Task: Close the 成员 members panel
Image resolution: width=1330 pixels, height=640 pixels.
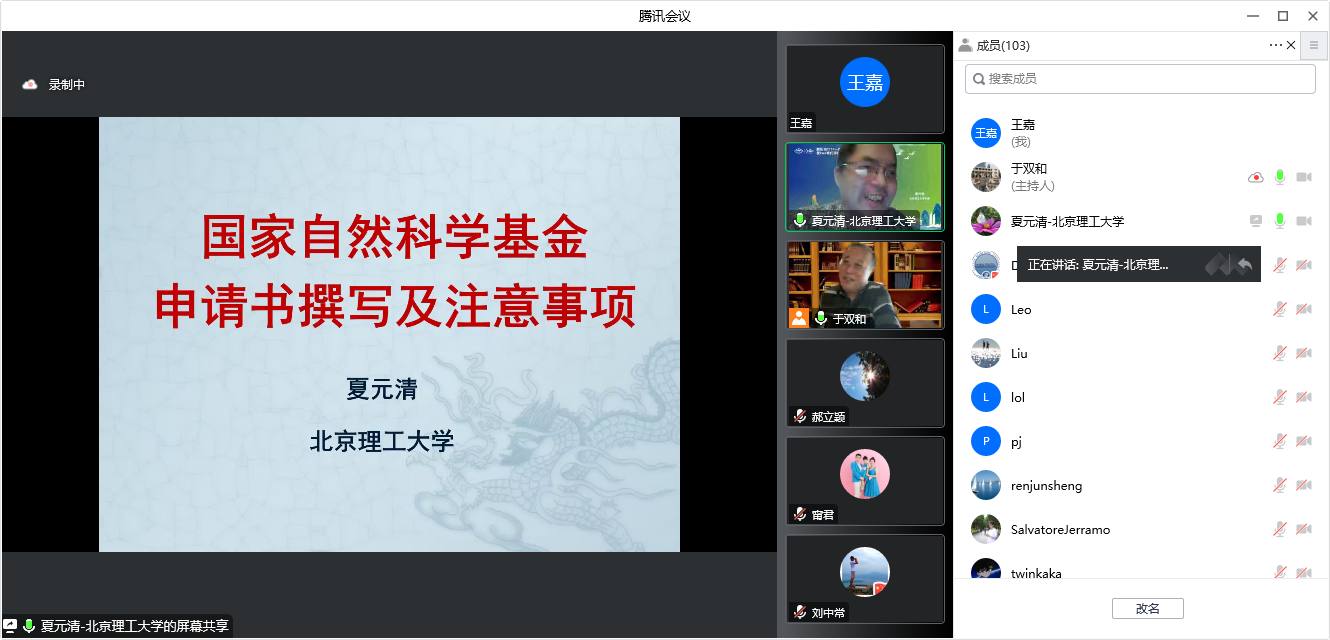Action: (1291, 45)
